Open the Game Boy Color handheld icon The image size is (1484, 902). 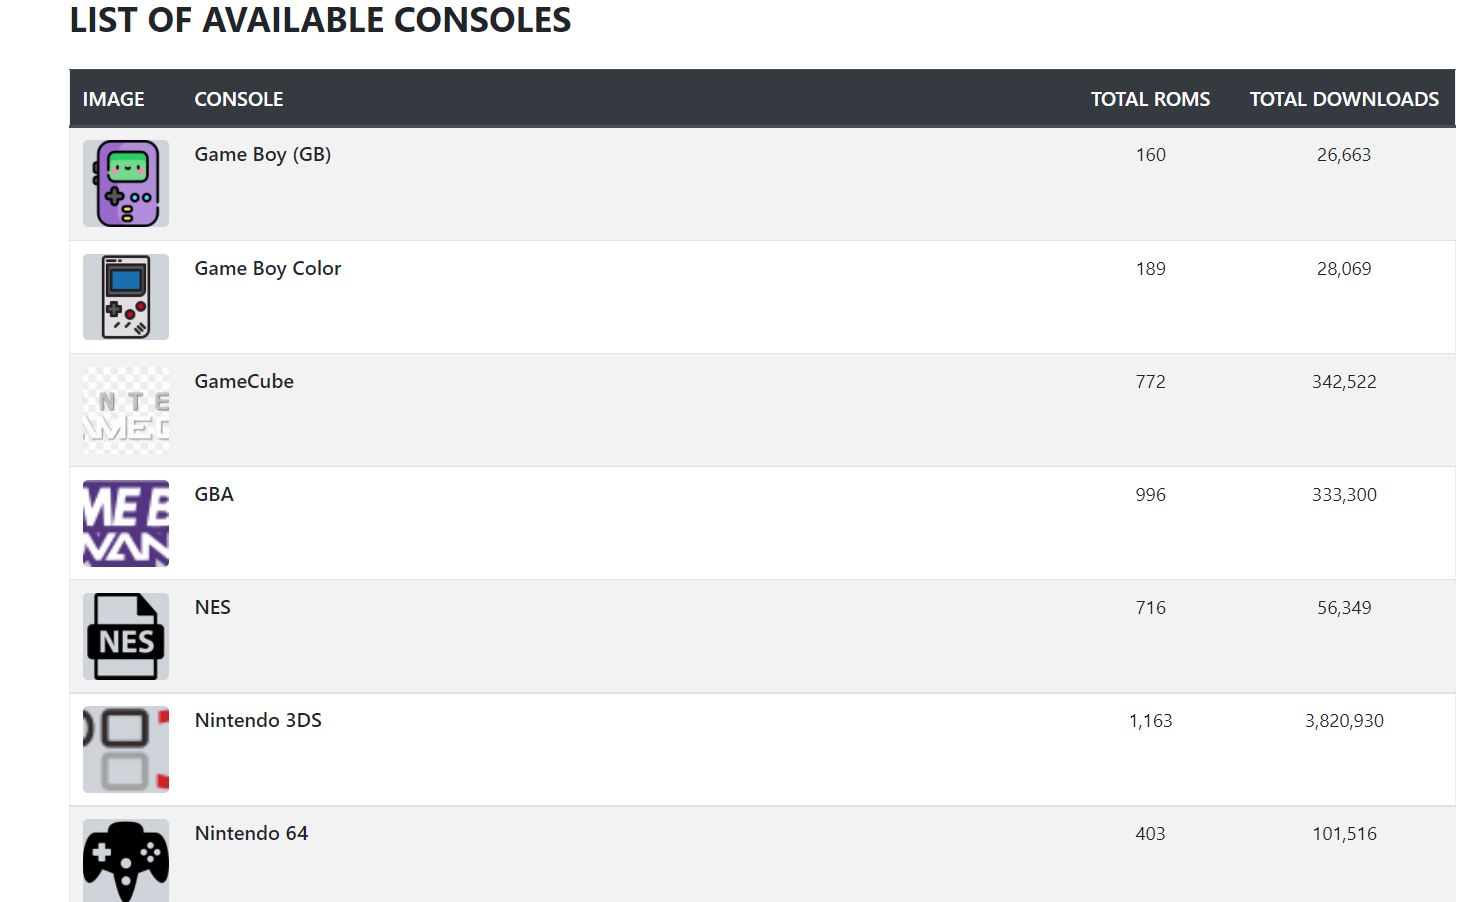(126, 297)
